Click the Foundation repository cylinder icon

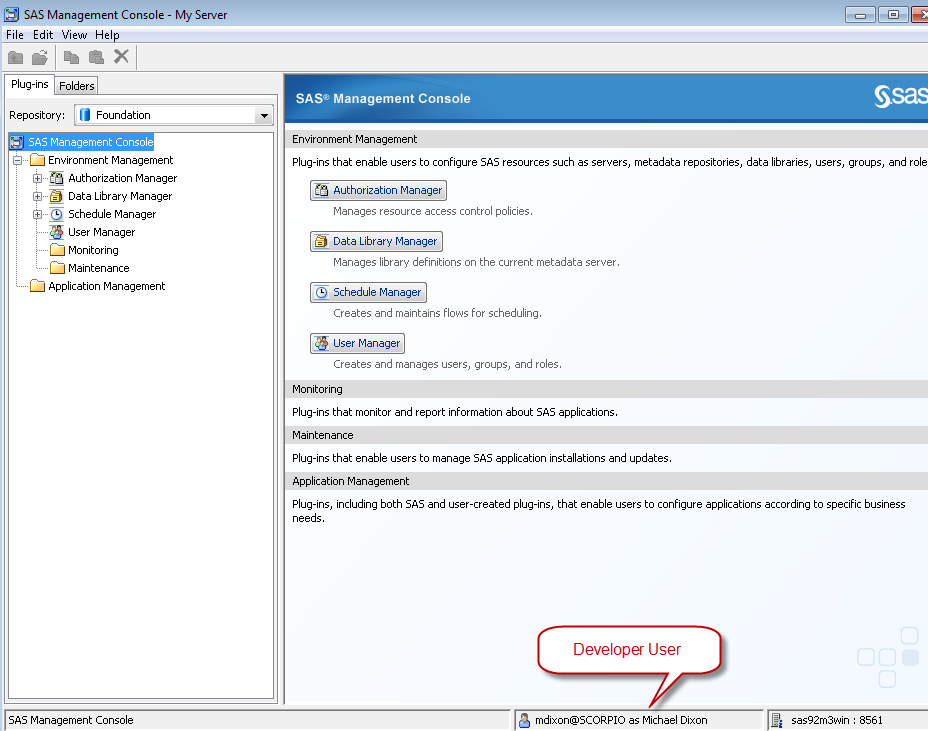[x=85, y=115]
